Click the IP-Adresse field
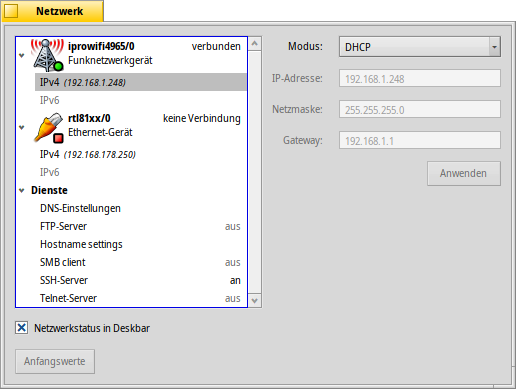Screen dimensions: 516x389 coord(420,78)
